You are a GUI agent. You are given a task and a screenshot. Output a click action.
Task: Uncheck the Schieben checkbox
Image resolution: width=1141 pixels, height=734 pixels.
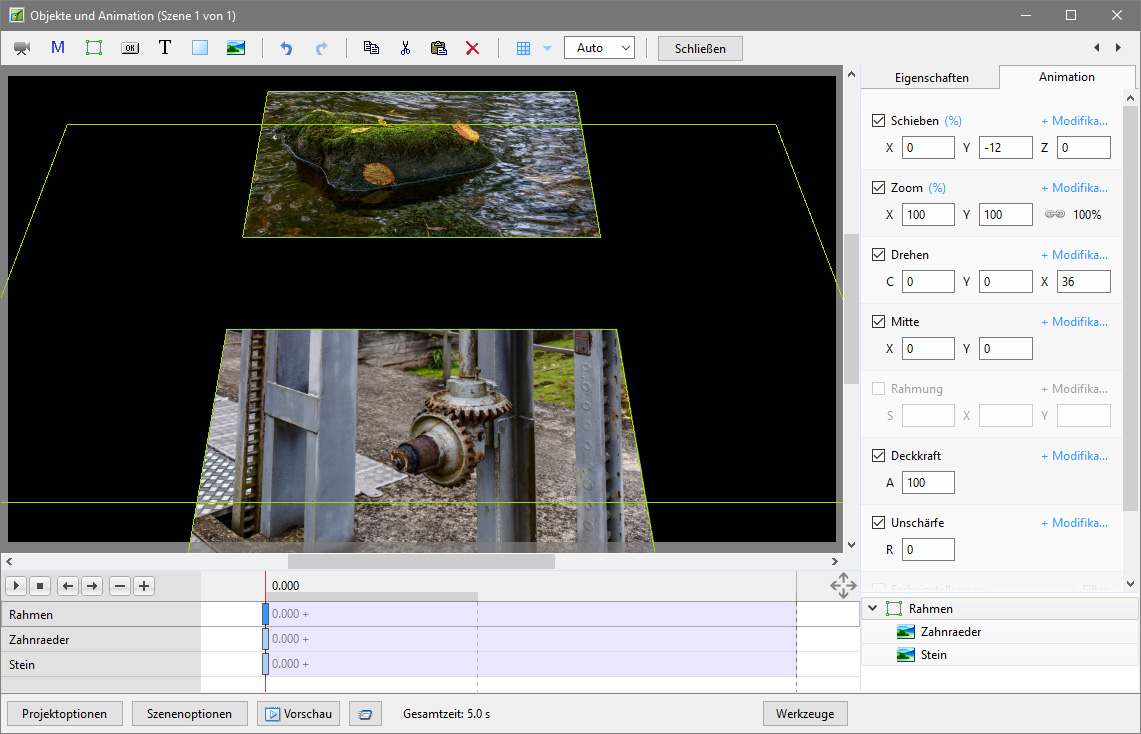point(879,121)
